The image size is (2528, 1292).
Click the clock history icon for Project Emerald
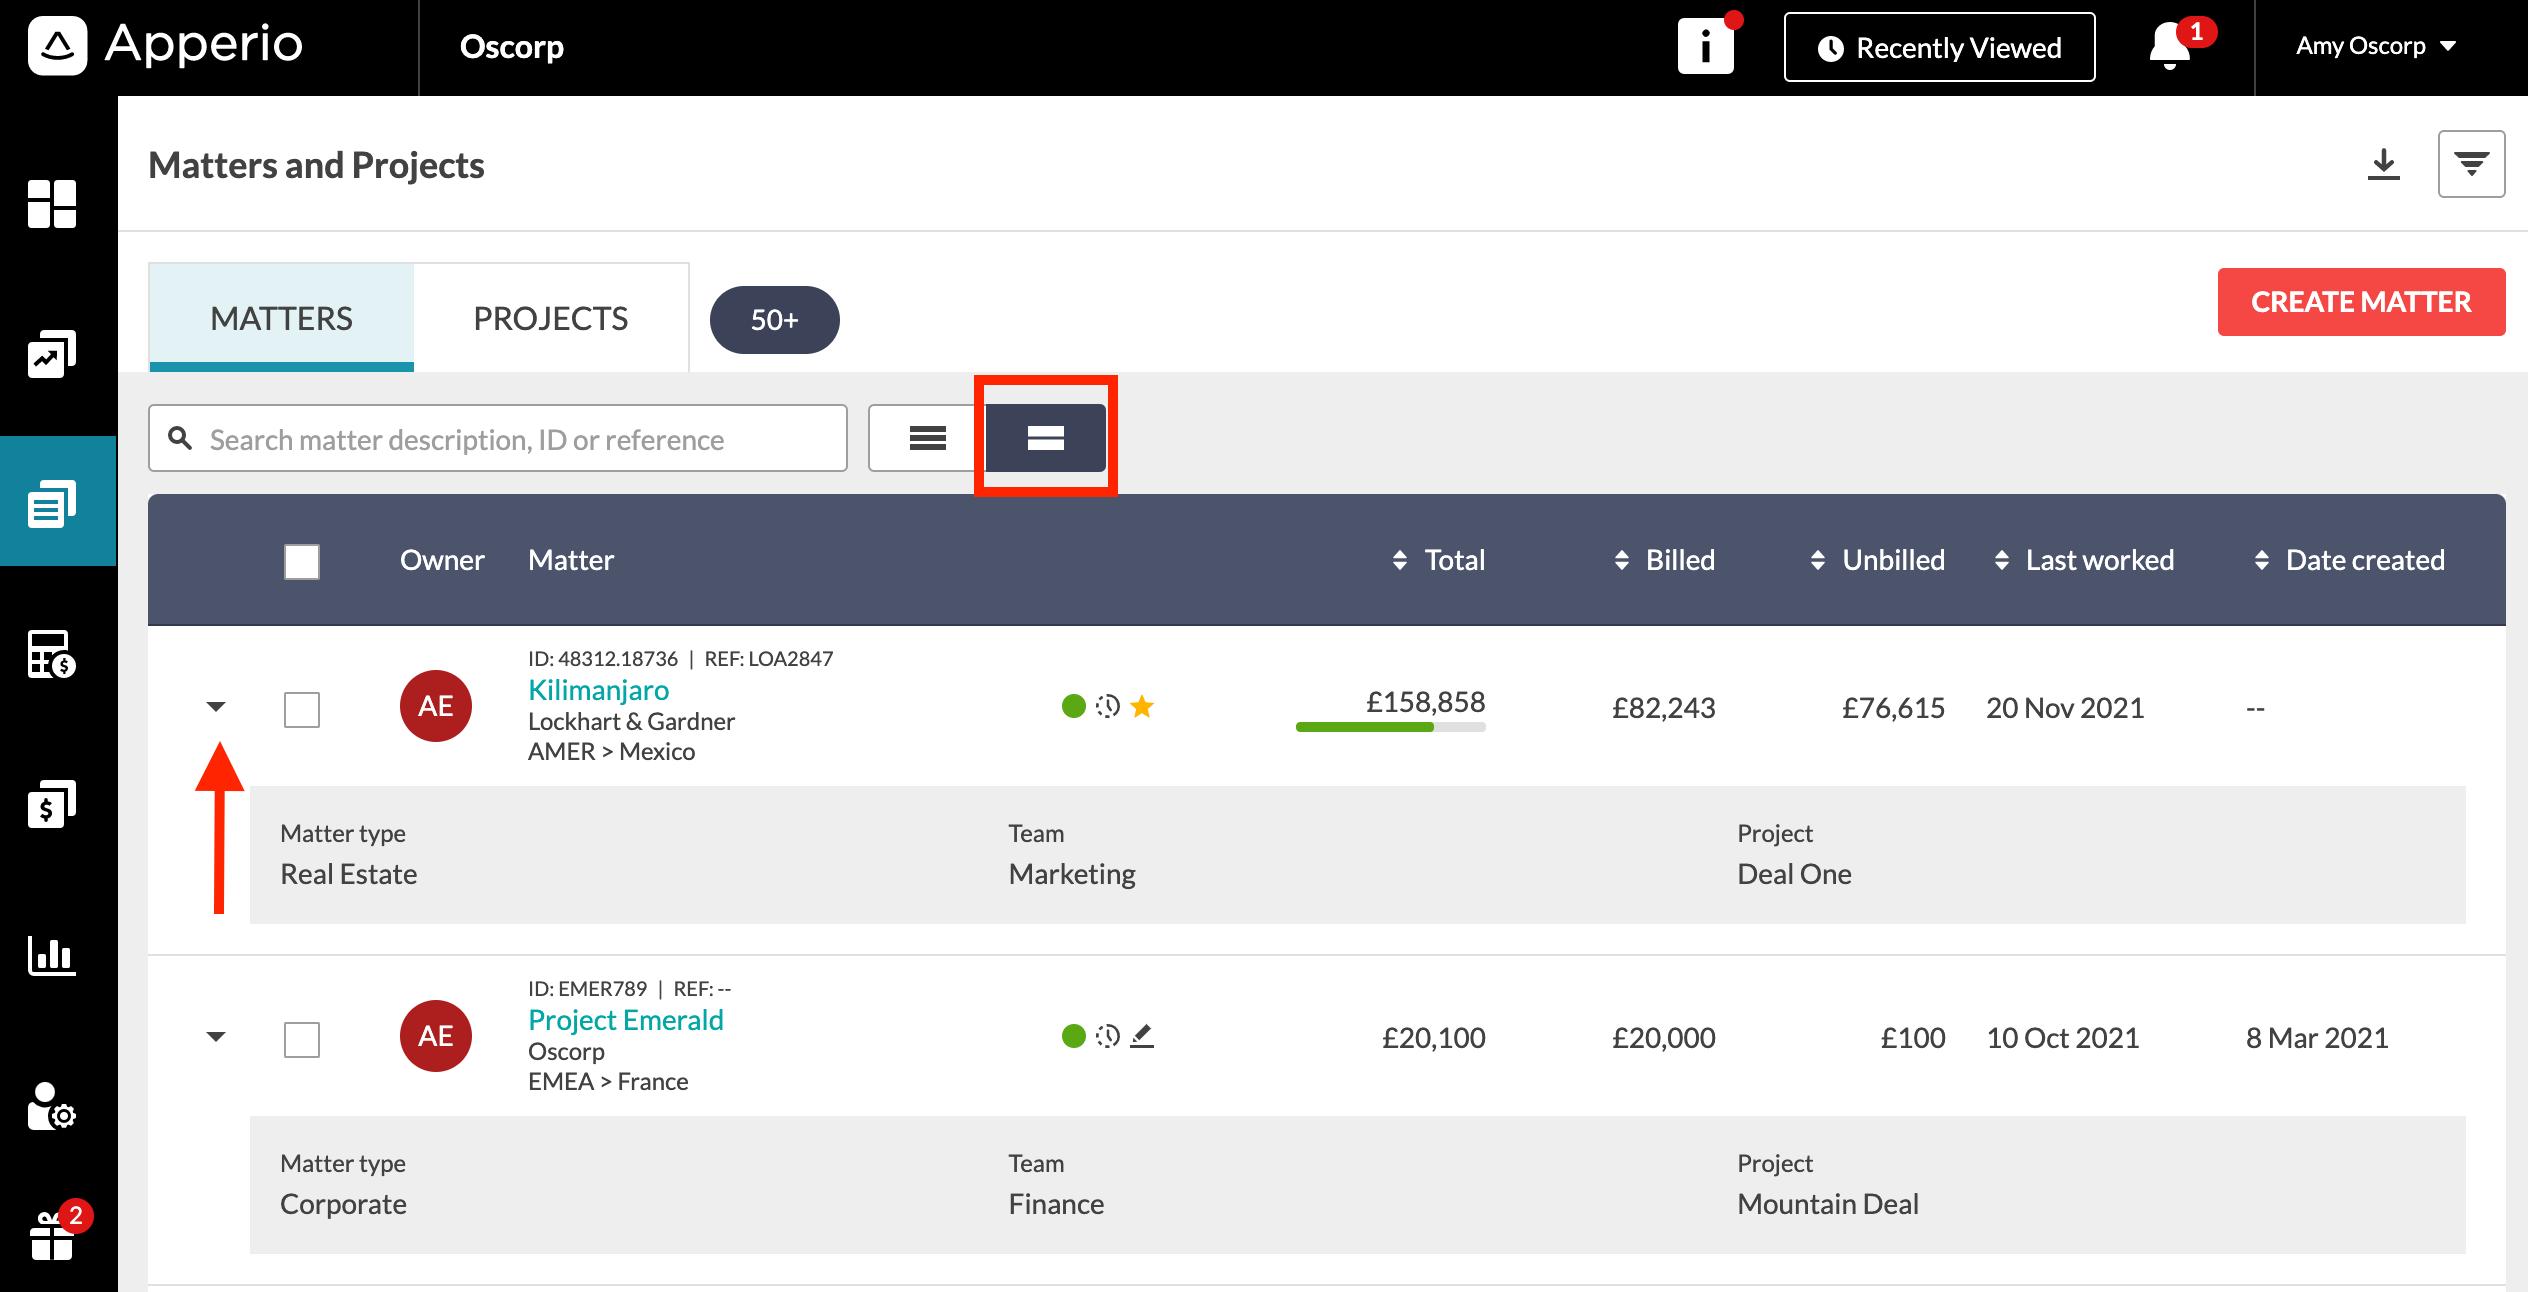point(1108,1036)
